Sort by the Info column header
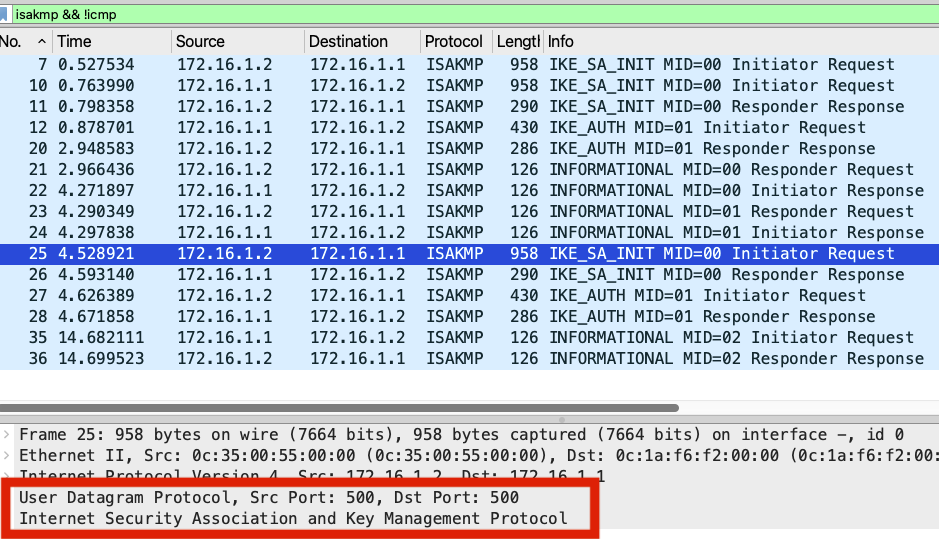 (x=741, y=41)
